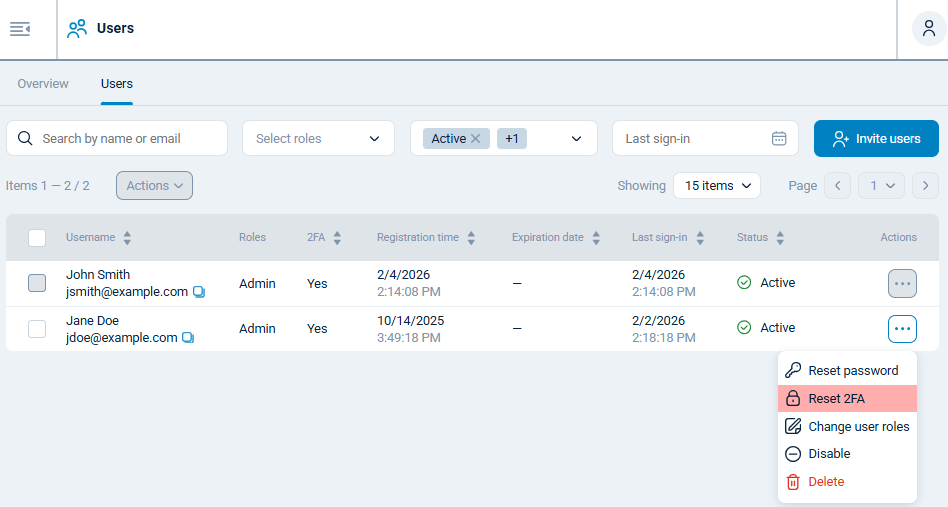This screenshot has height=507, width=948.
Task: Remove the Active status filter chip
Action: [475, 139]
